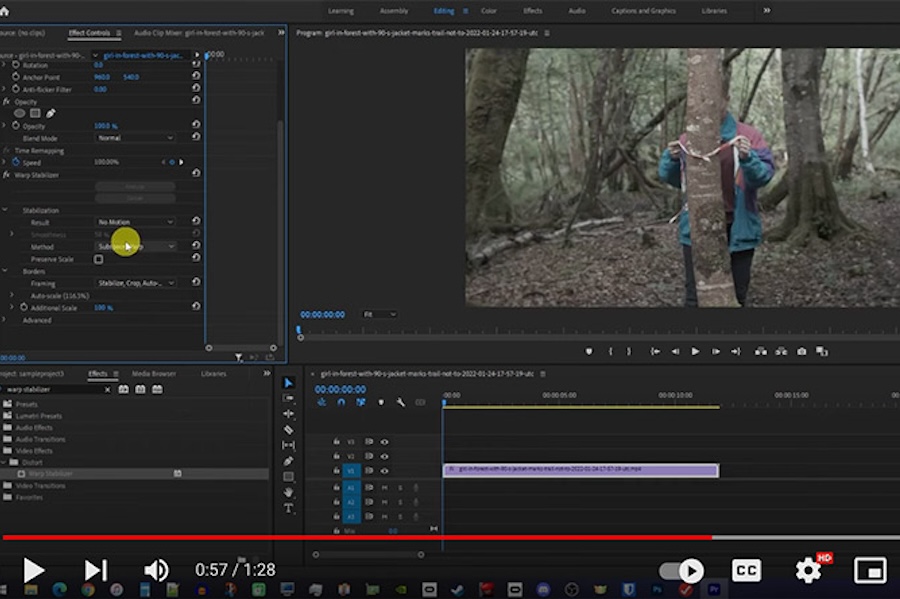The image size is (900, 599).
Task: Toggle closed captions CC button
Action: pos(746,570)
